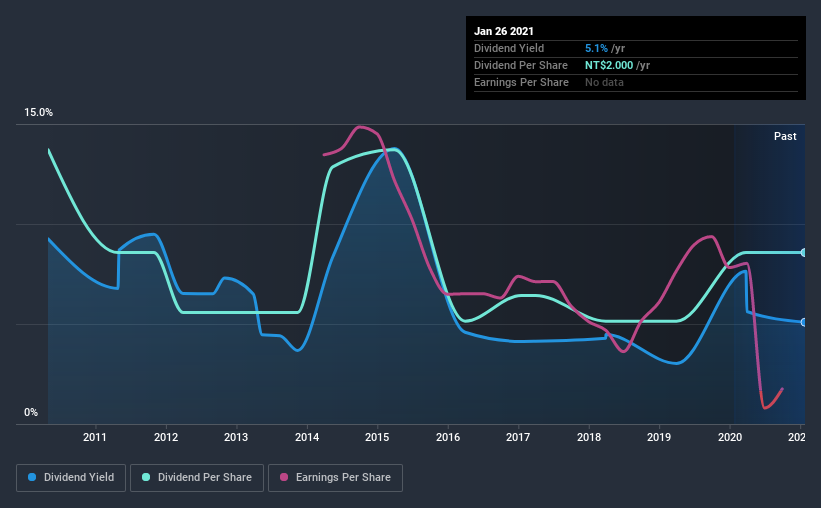
Task: Click the Past region label
Action: pyautogui.click(x=785, y=136)
